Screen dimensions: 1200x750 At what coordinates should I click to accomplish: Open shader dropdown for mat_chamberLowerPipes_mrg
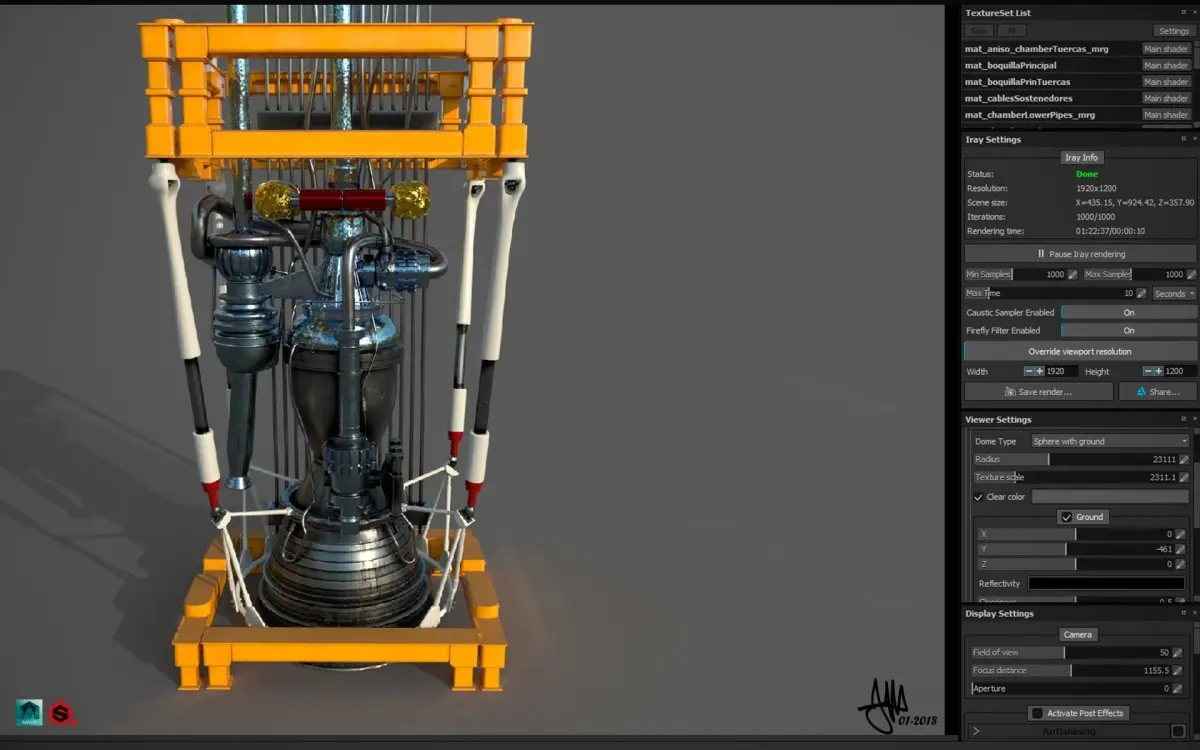[1166, 115]
